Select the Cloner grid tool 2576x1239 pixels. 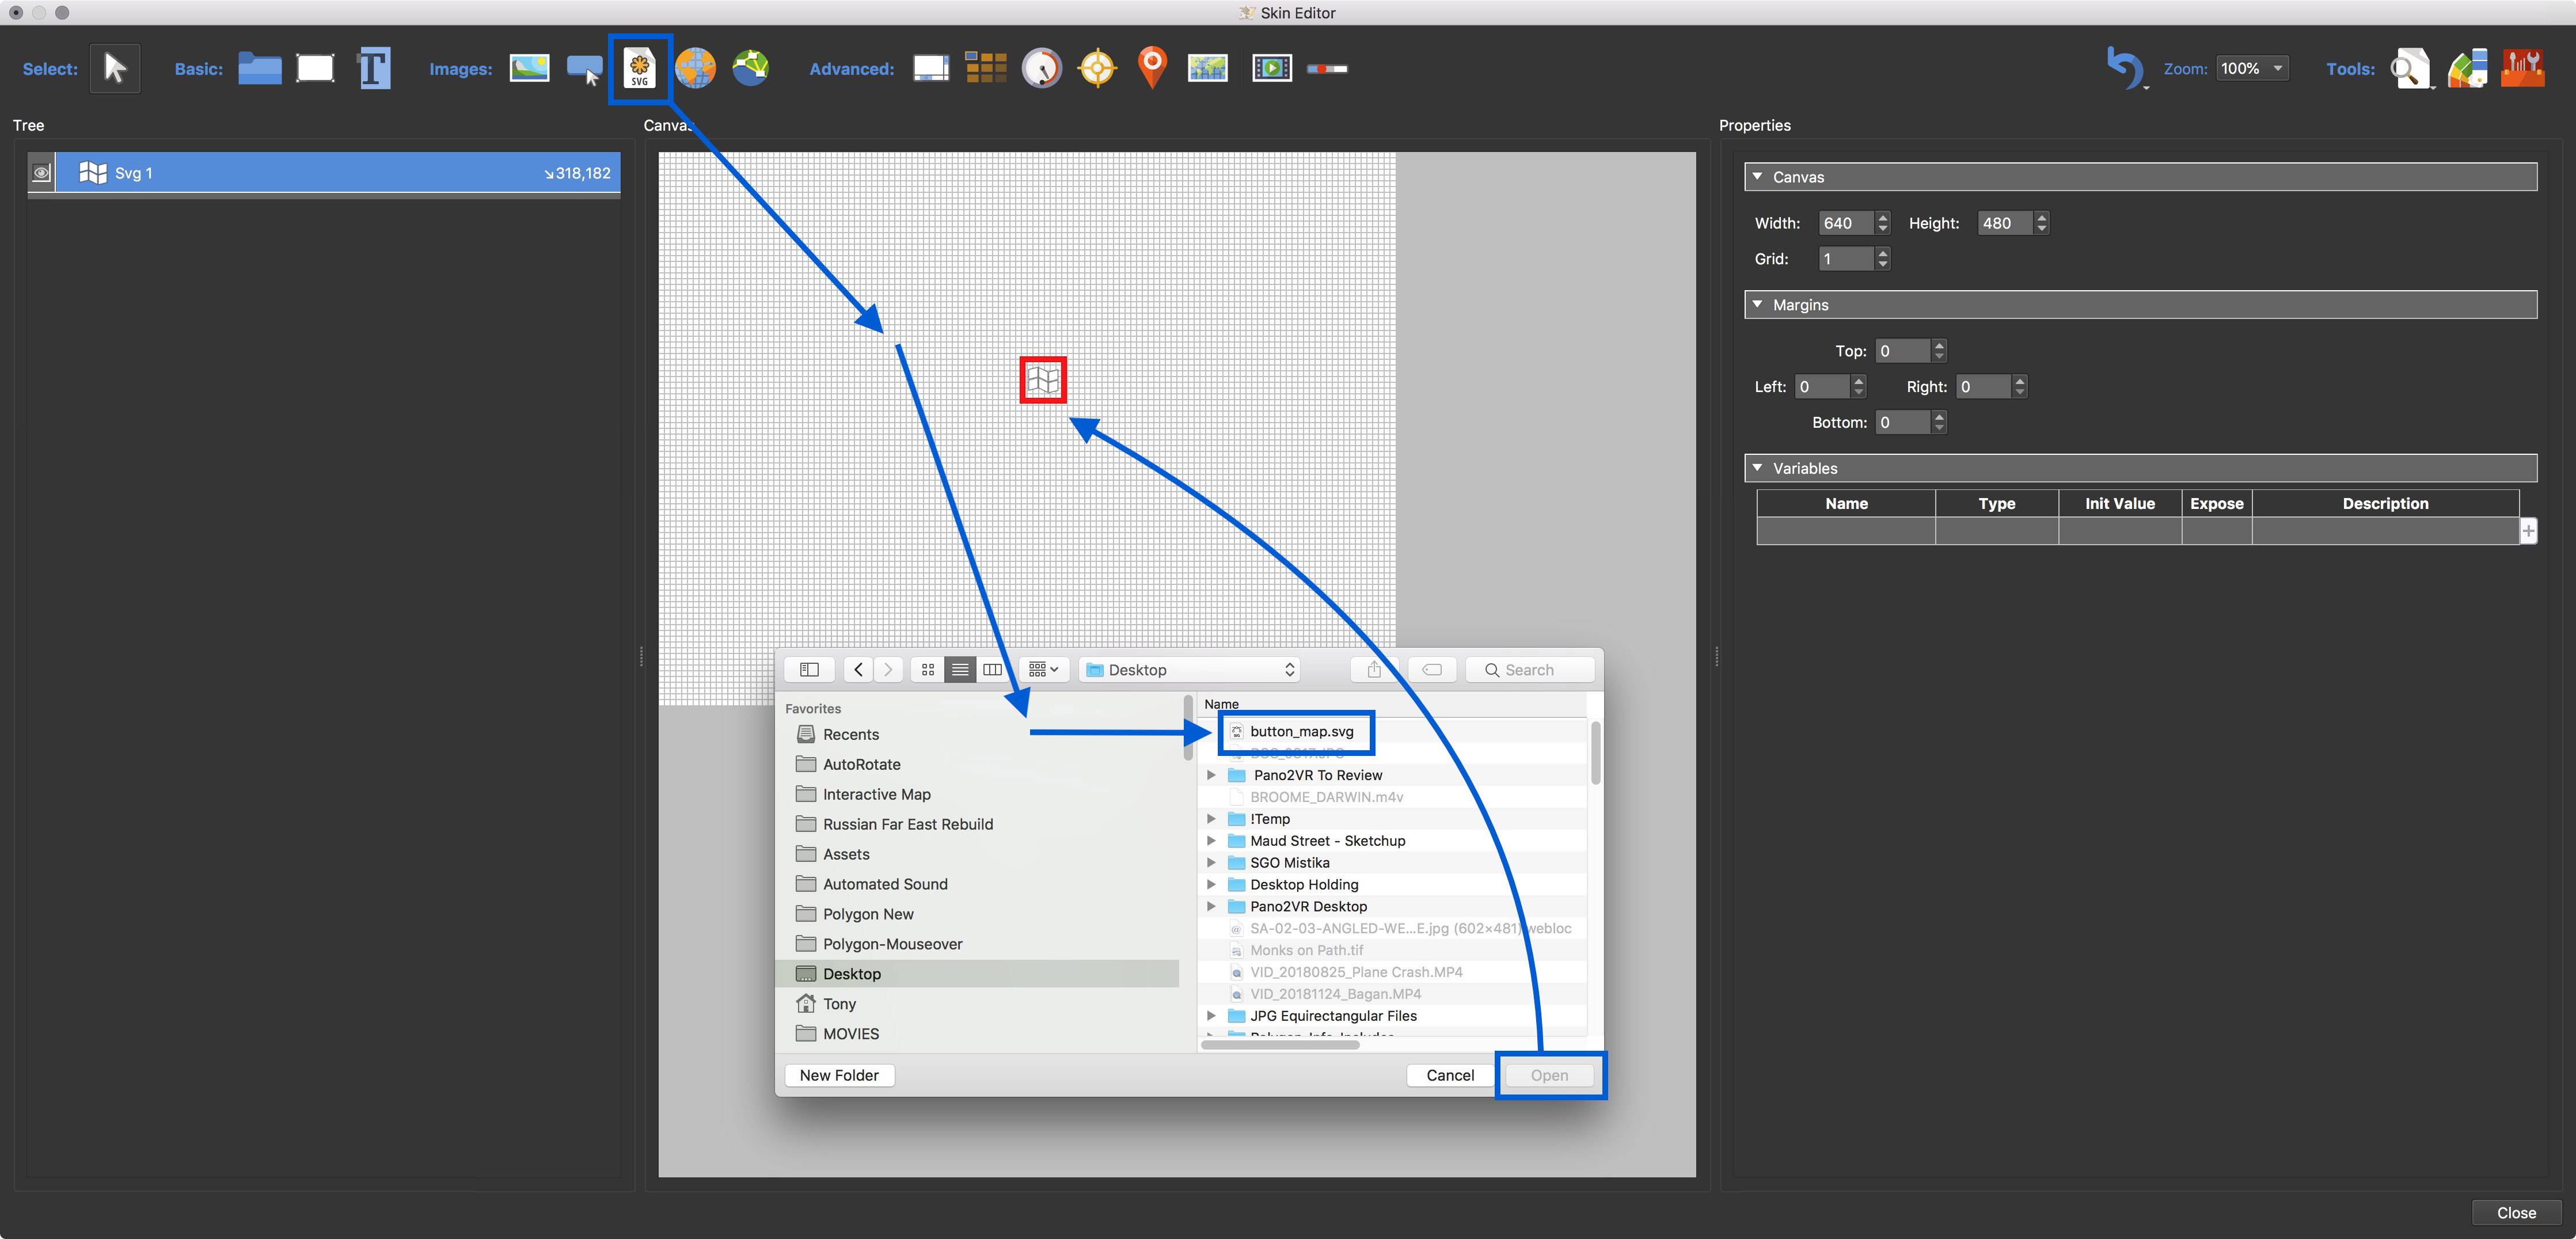tap(986, 68)
